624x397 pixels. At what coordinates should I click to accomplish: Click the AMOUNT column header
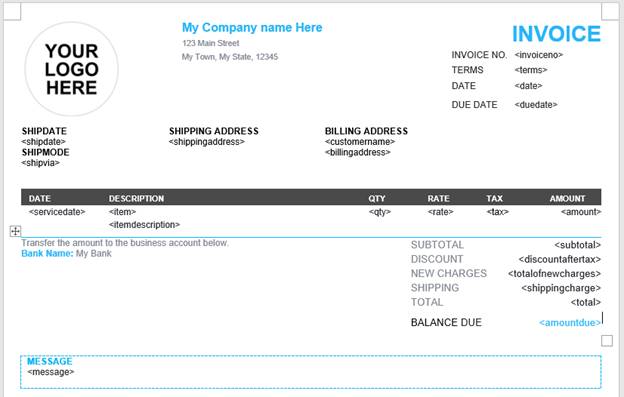pos(567,198)
